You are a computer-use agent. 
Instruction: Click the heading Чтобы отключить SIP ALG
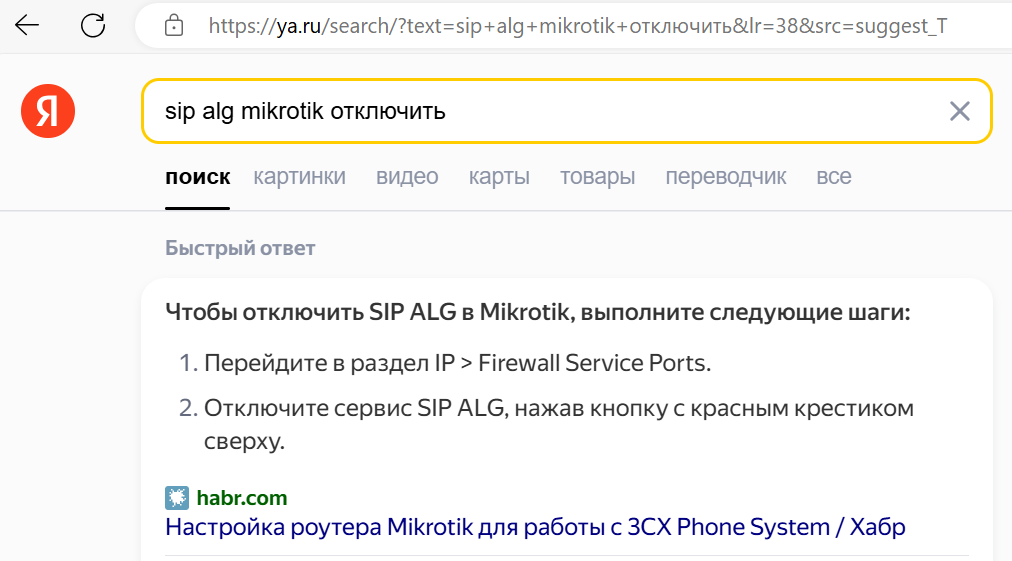pos(538,312)
